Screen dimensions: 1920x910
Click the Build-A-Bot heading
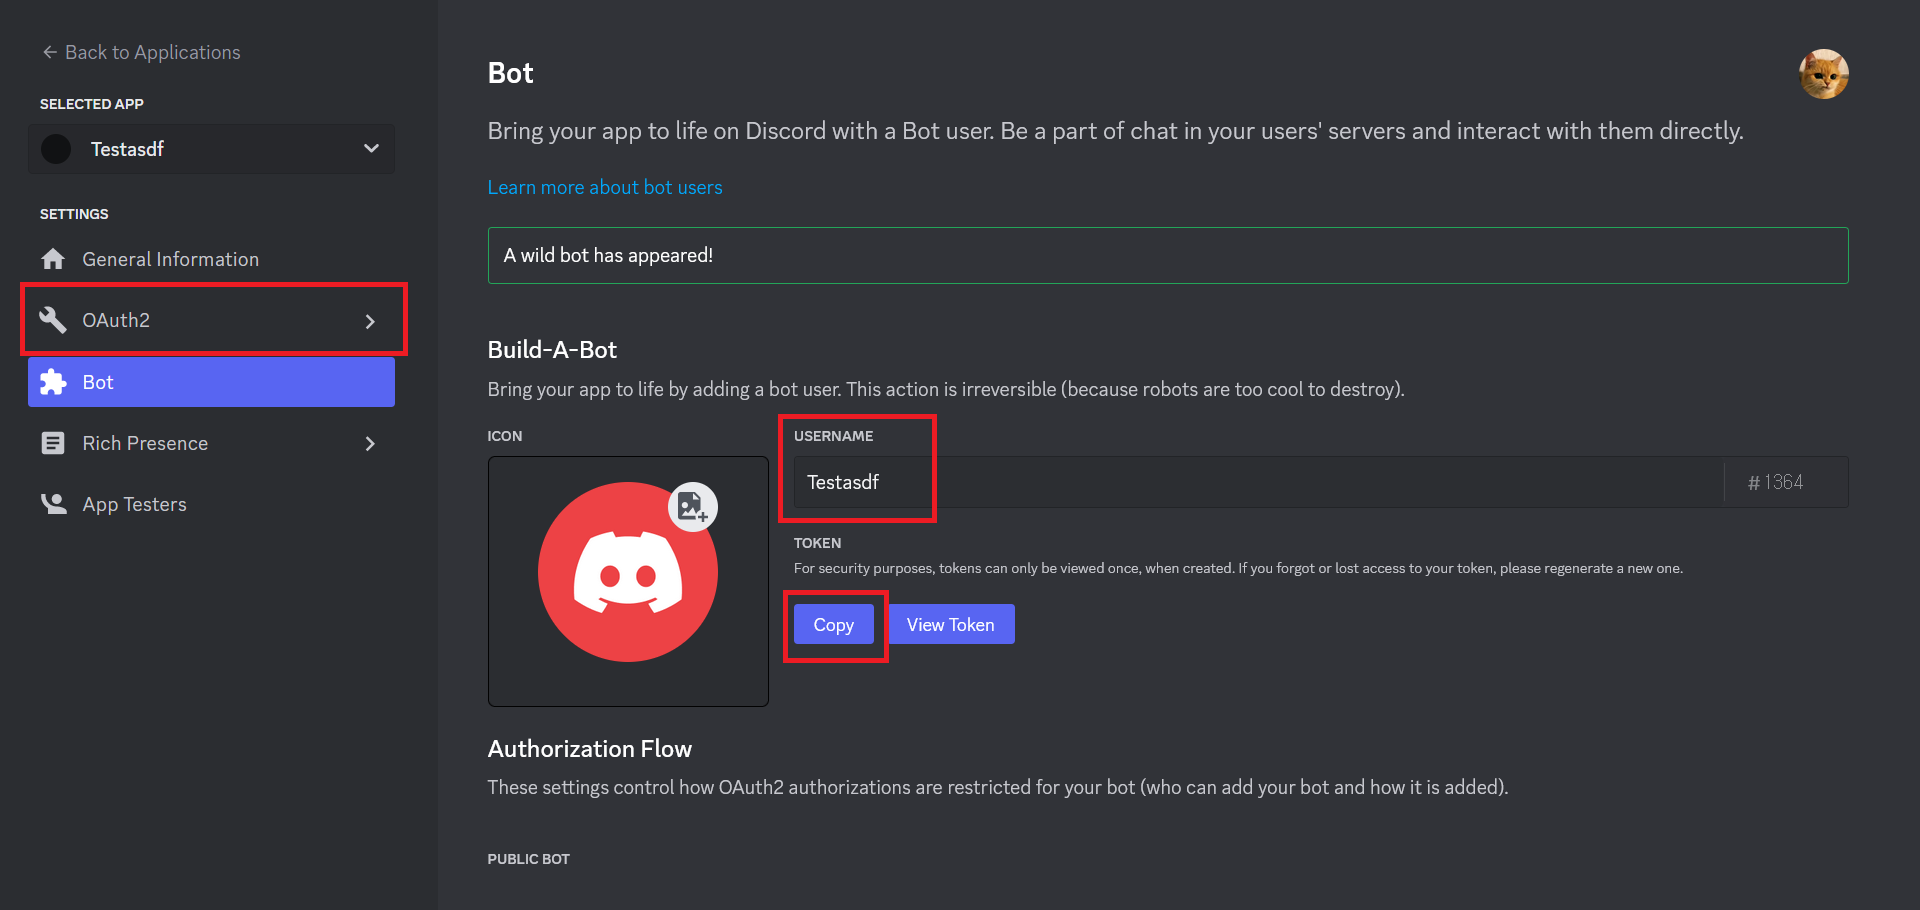click(552, 350)
